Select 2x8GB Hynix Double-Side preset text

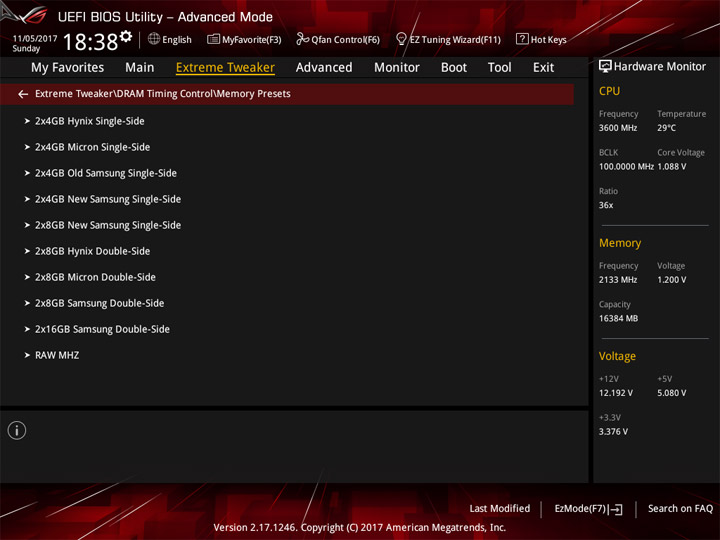92,251
